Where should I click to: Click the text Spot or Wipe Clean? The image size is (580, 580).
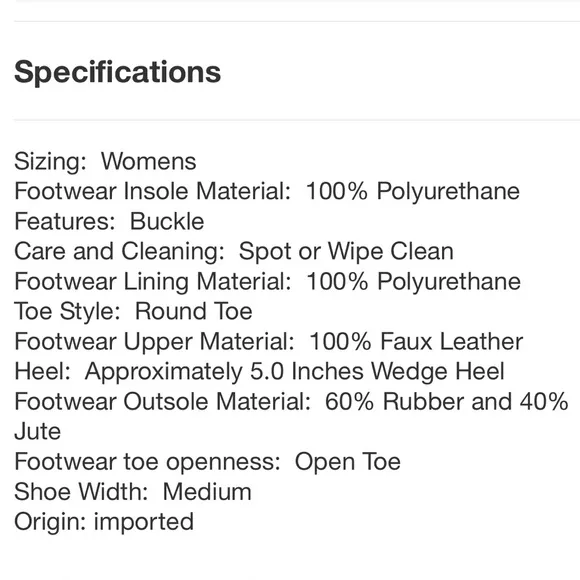(x=346, y=252)
